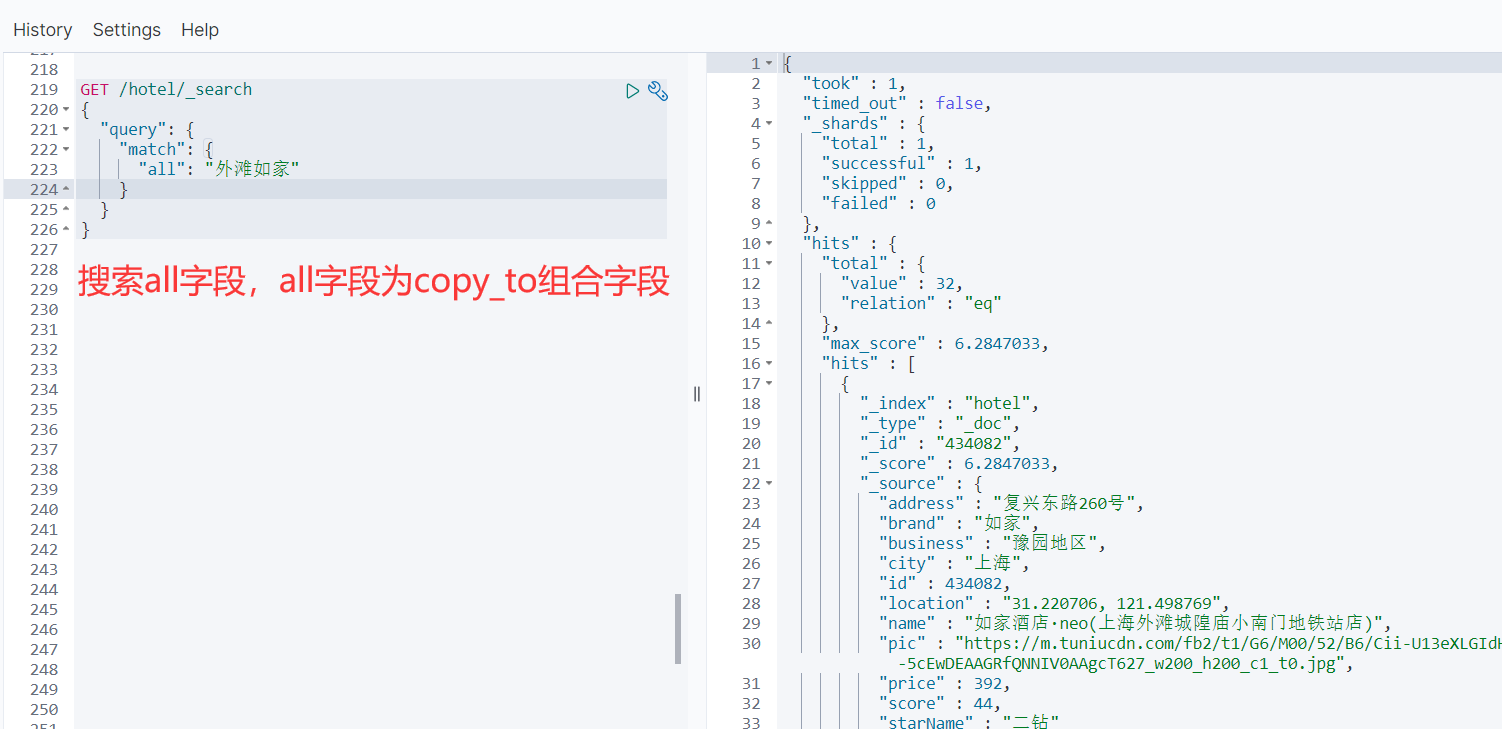Click the "successful" : 1 line
Screen dimensions: 1502x729
(901, 164)
